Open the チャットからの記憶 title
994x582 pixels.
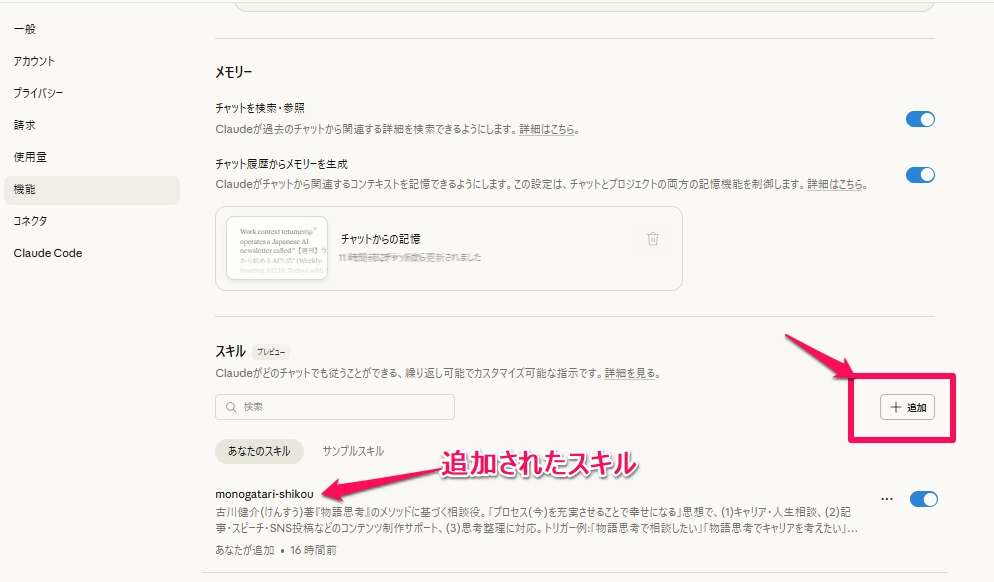380,239
